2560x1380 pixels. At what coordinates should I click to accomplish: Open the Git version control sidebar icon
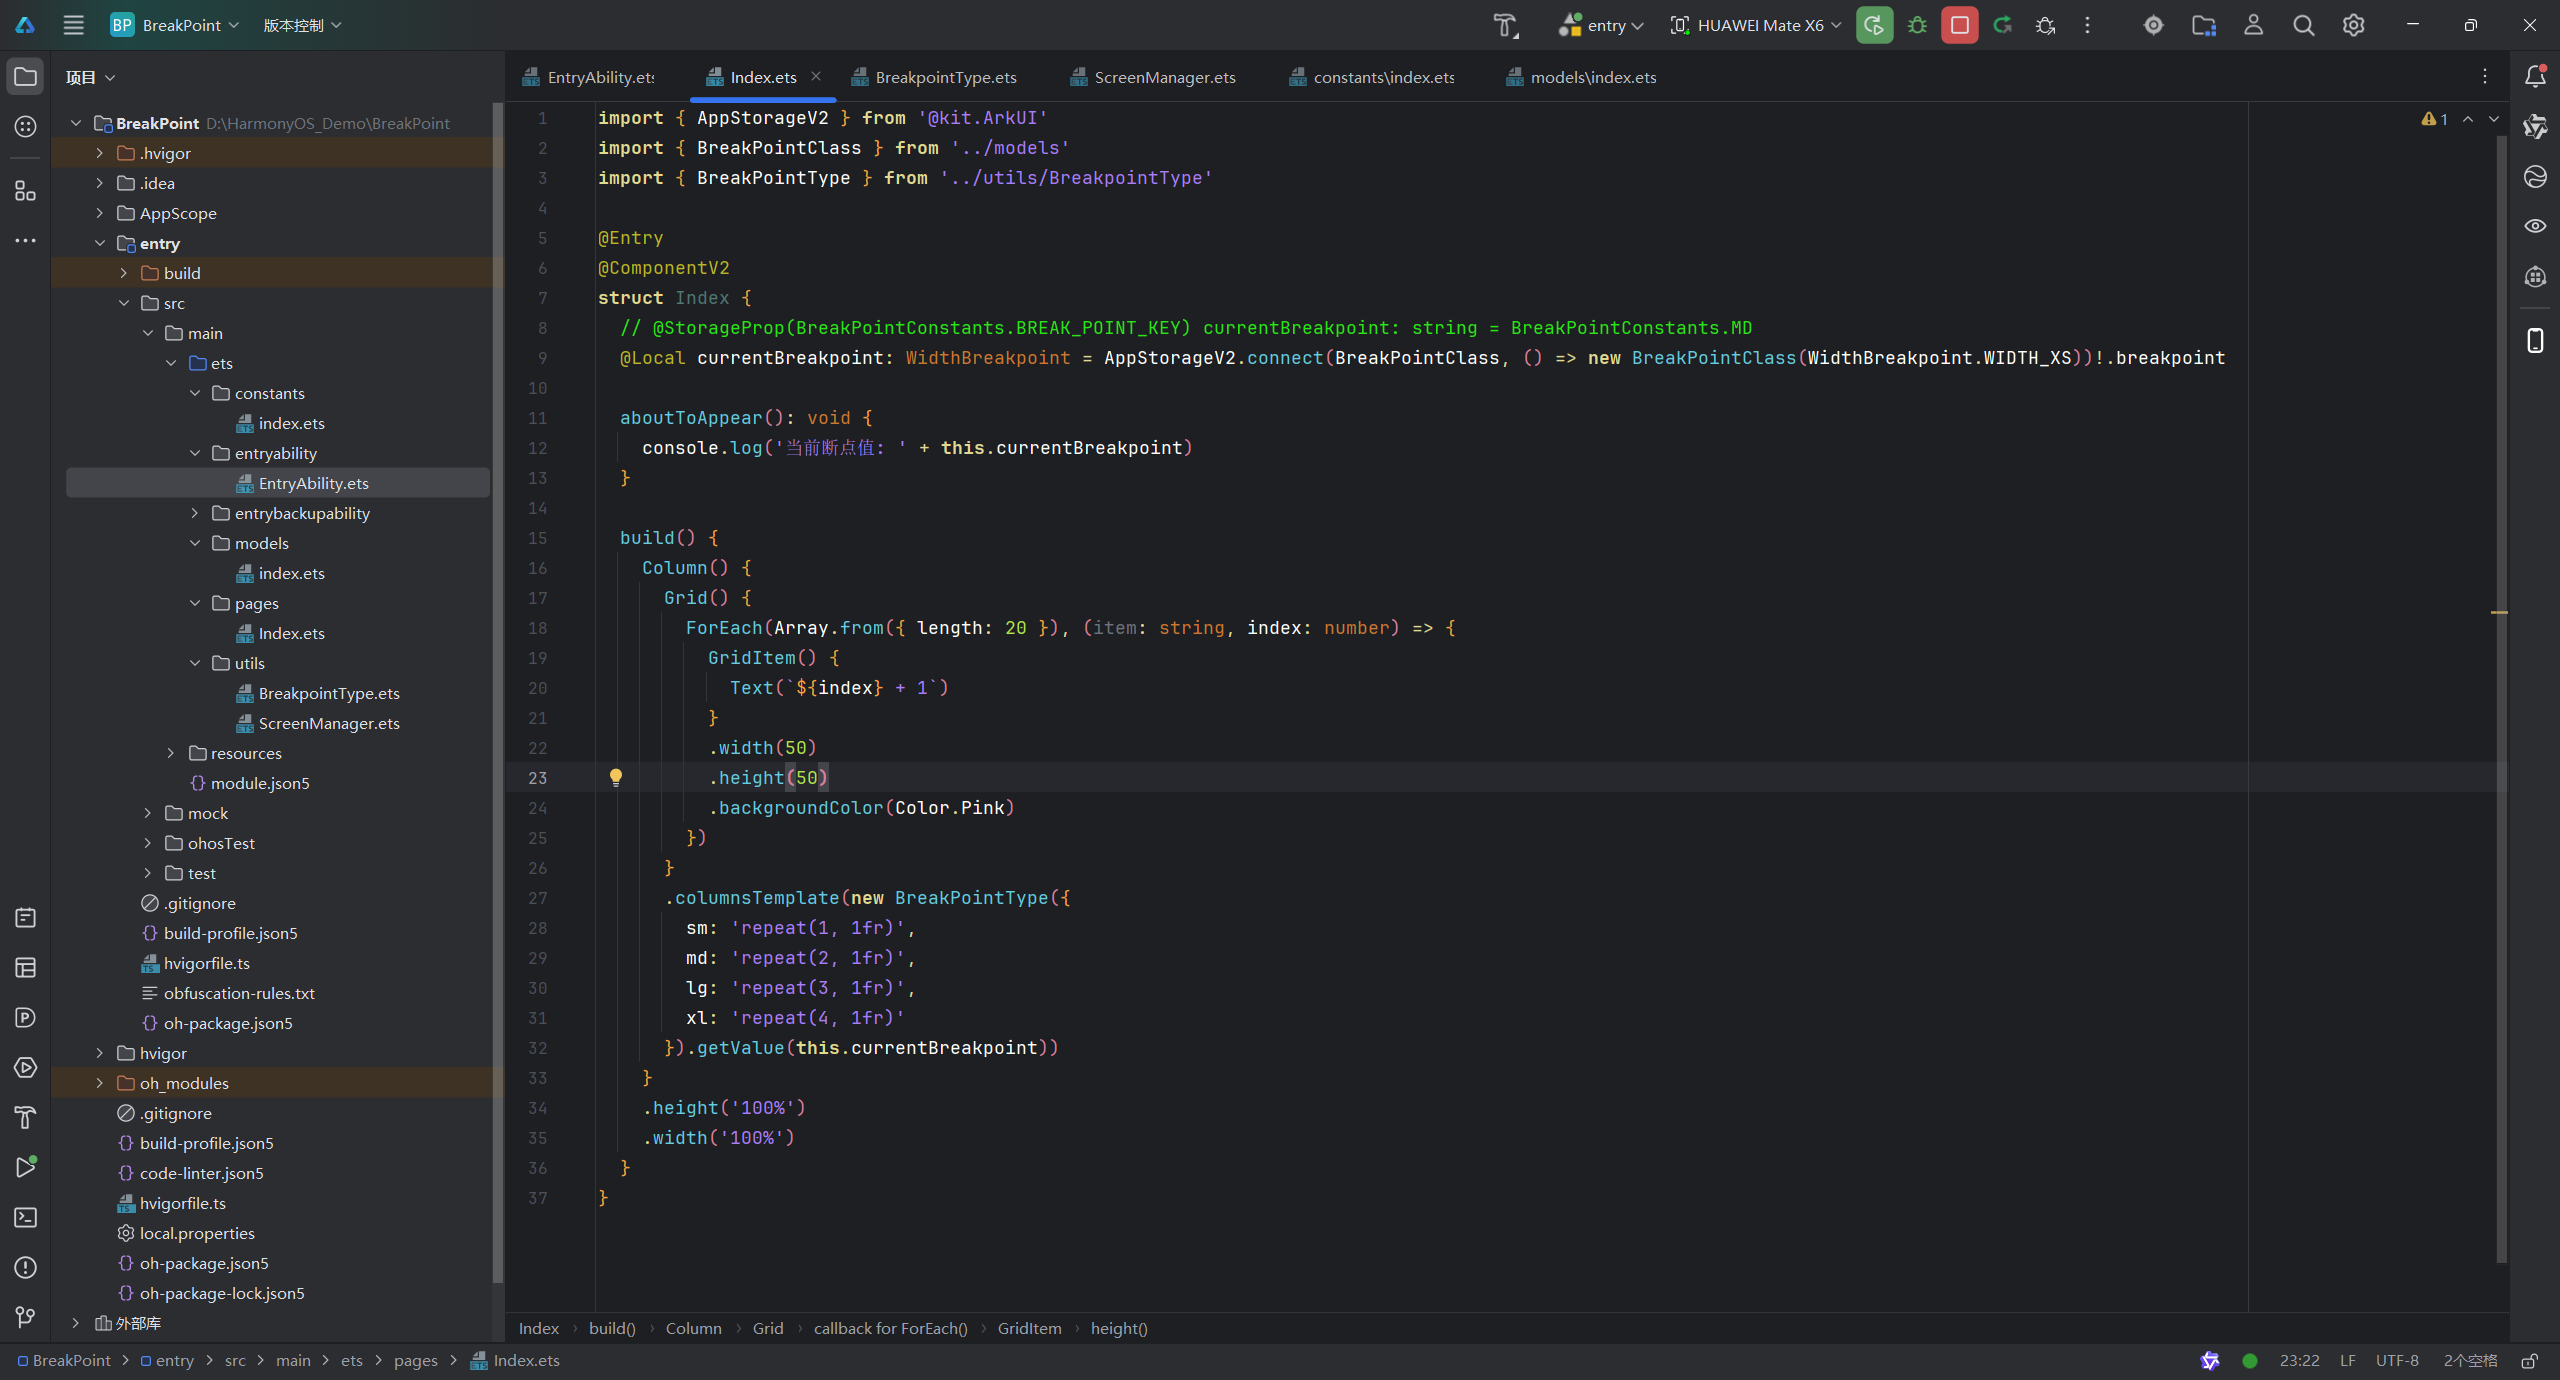click(x=26, y=1317)
